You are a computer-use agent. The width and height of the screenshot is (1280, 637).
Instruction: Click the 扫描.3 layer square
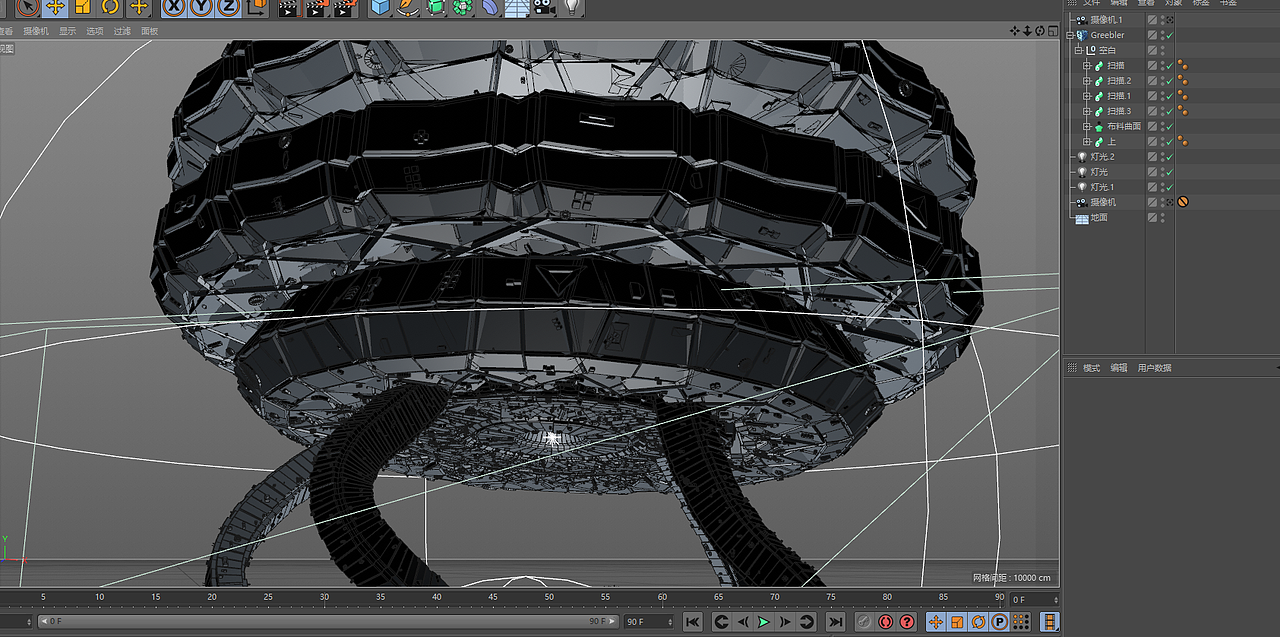(1152, 111)
